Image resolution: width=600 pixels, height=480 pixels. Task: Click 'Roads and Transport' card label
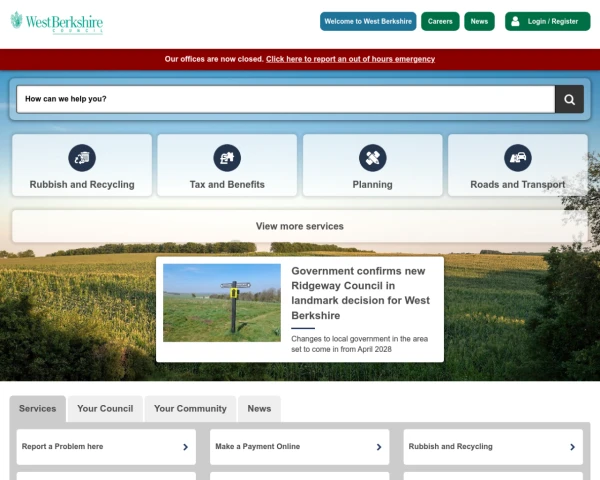518,184
